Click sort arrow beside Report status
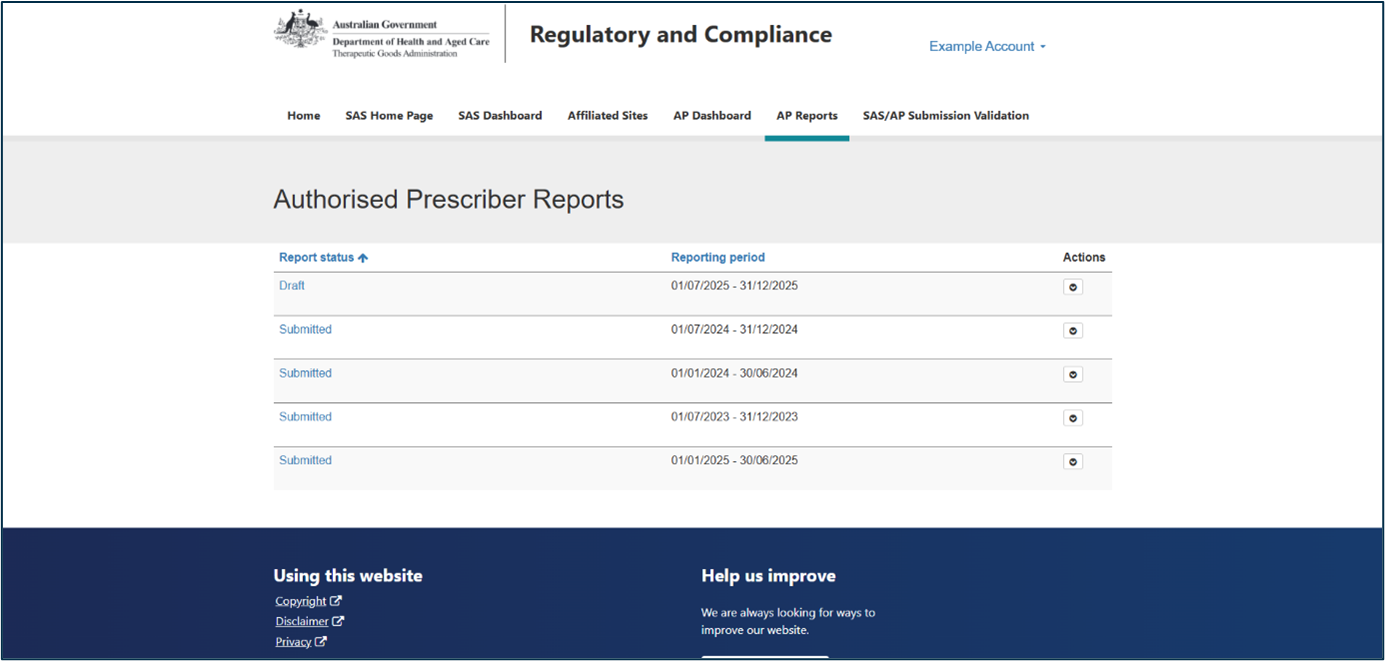This screenshot has width=1385, height=661. tap(363, 258)
